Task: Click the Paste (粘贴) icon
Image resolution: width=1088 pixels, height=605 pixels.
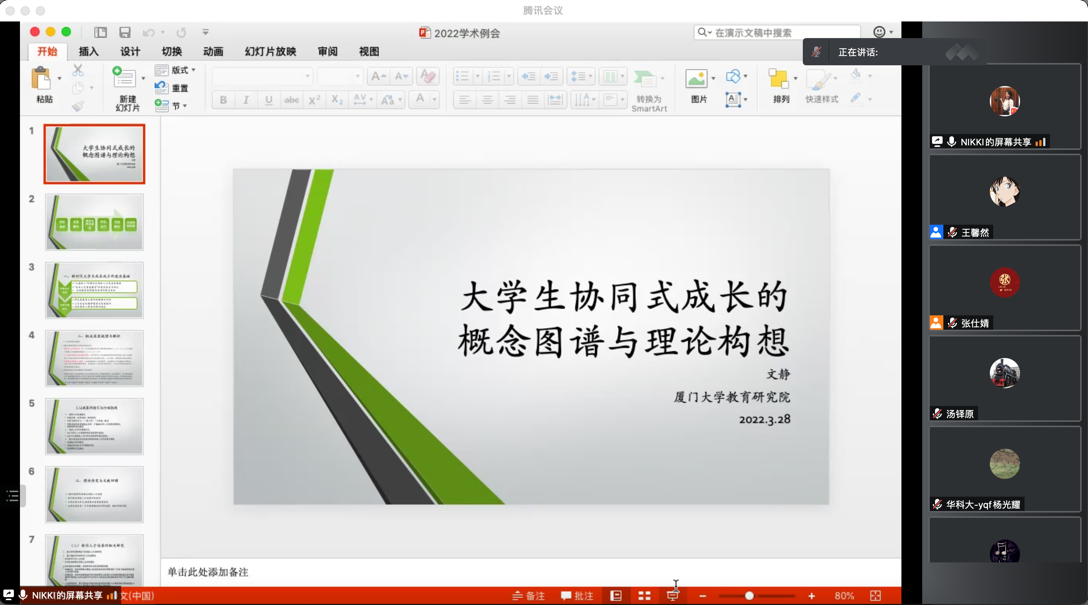Action: 42,80
